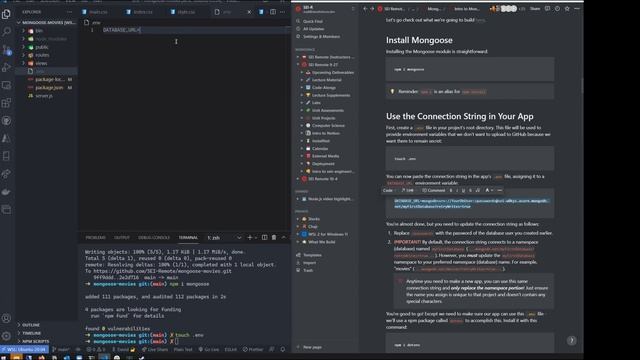Screen dimensions: 640x360
Task: Open Run and Debug view icon
Action: pyautogui.click(x=6, y=67)
